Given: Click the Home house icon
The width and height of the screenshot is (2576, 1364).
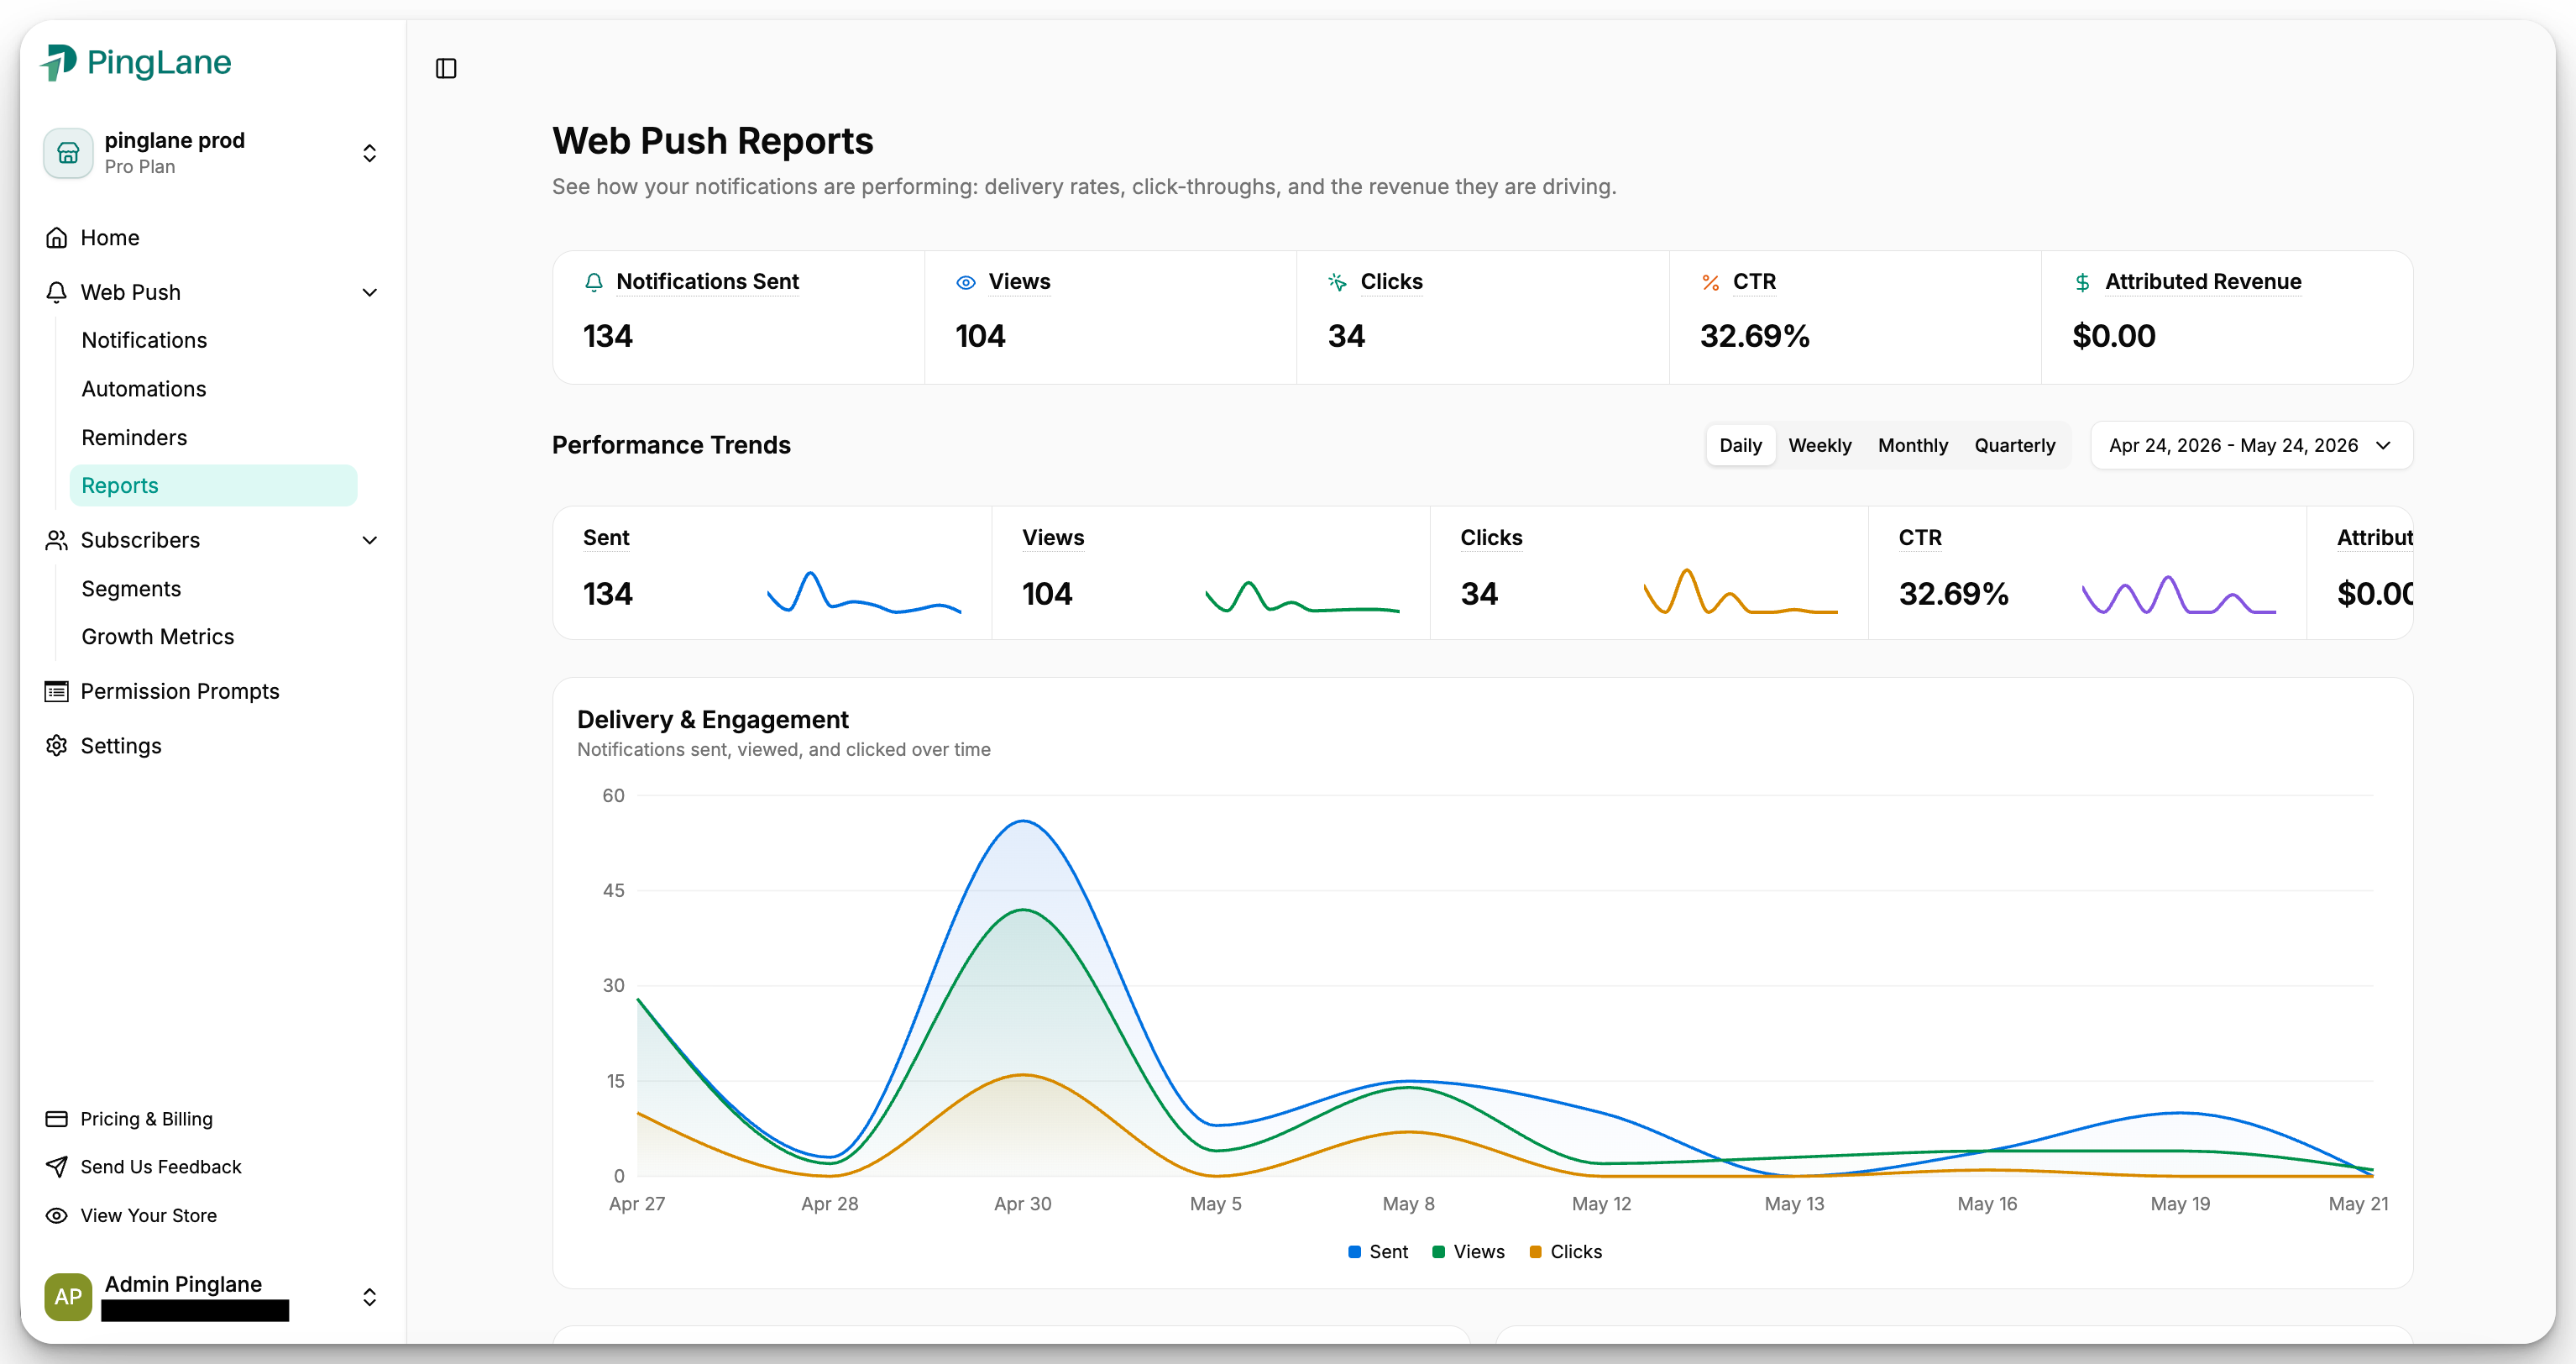Looking at the screenshot, I should (57, 238).
